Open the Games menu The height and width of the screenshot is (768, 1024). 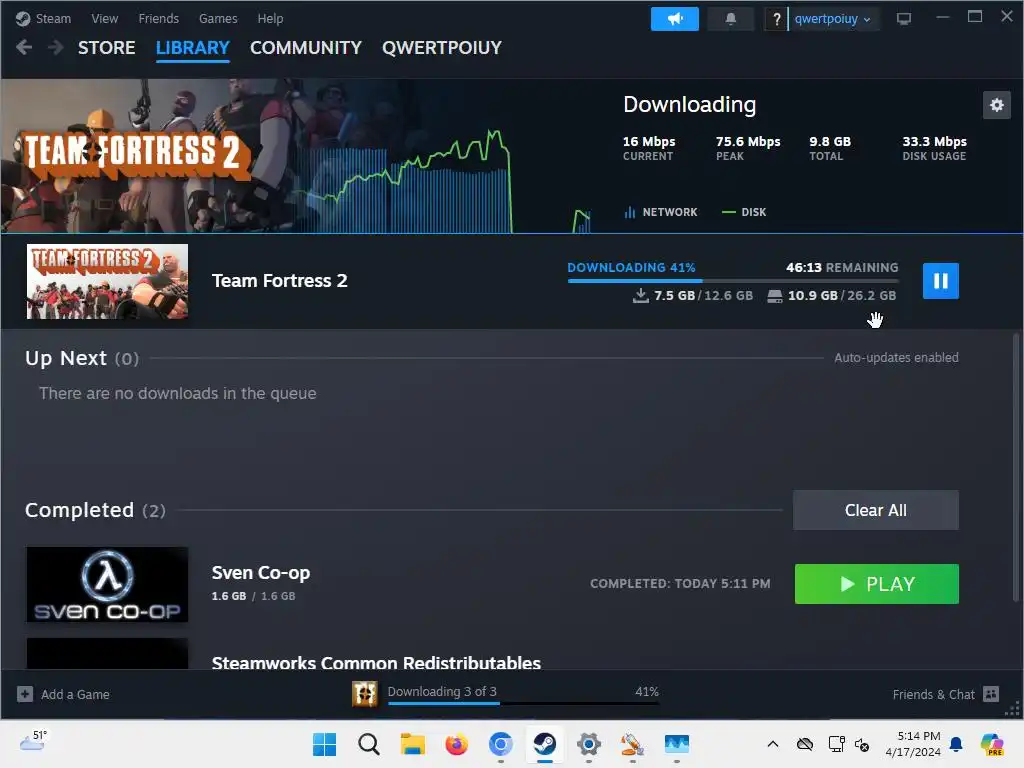pyautogui.click(x=218, y=19)
